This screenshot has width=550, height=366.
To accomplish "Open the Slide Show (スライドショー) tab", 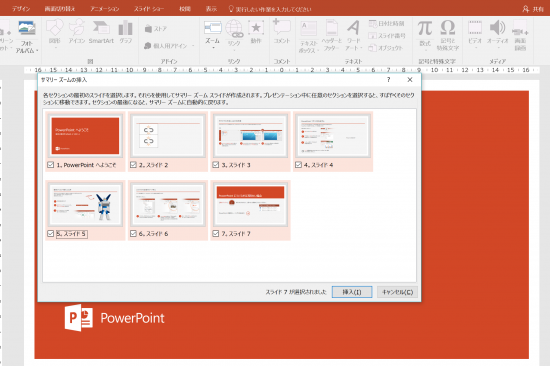I will tap(149, 9).
